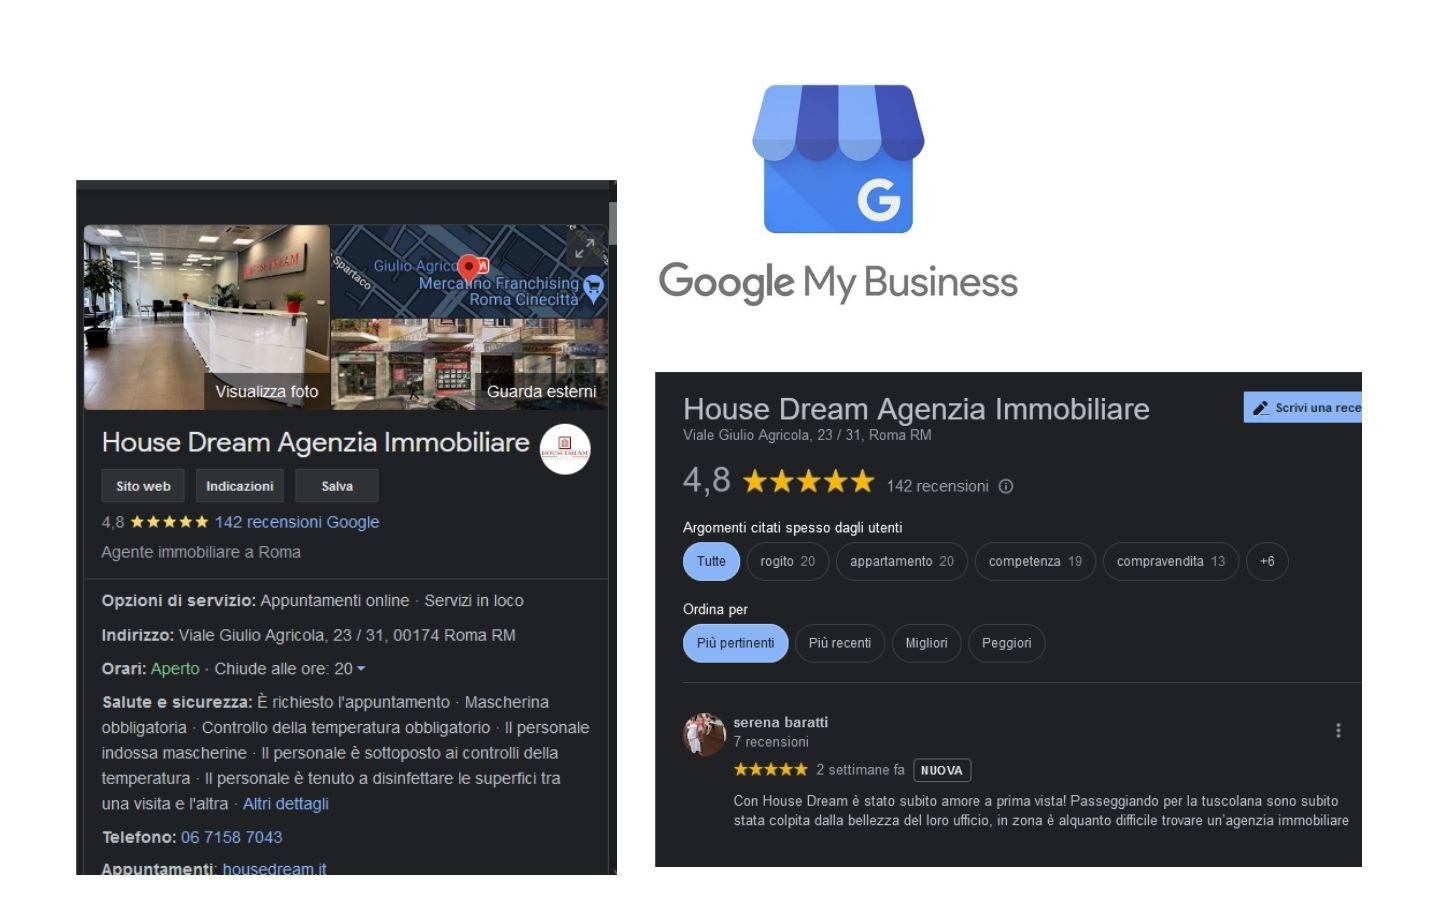The width and height of the screenshot is (1440, 900).
Task: Click the knowledge panel scrollbar
Action: [x=612, y=222]
